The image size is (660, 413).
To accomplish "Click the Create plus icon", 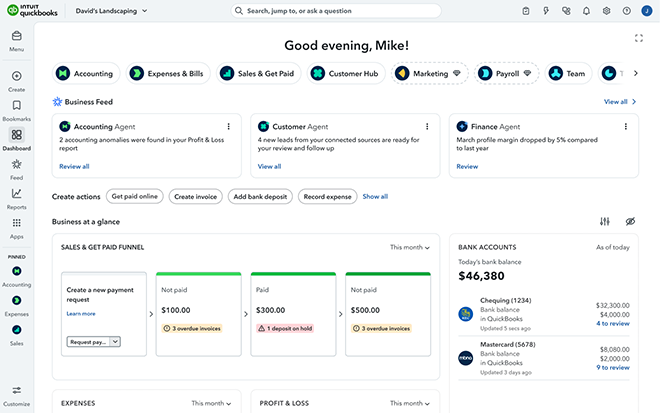I will (16, 76).
